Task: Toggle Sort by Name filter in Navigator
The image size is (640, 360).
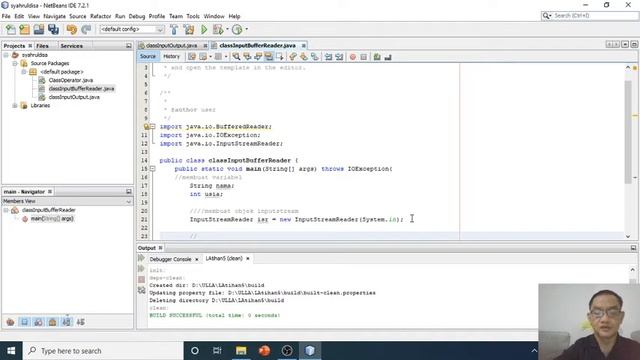Action: [66, 322]
